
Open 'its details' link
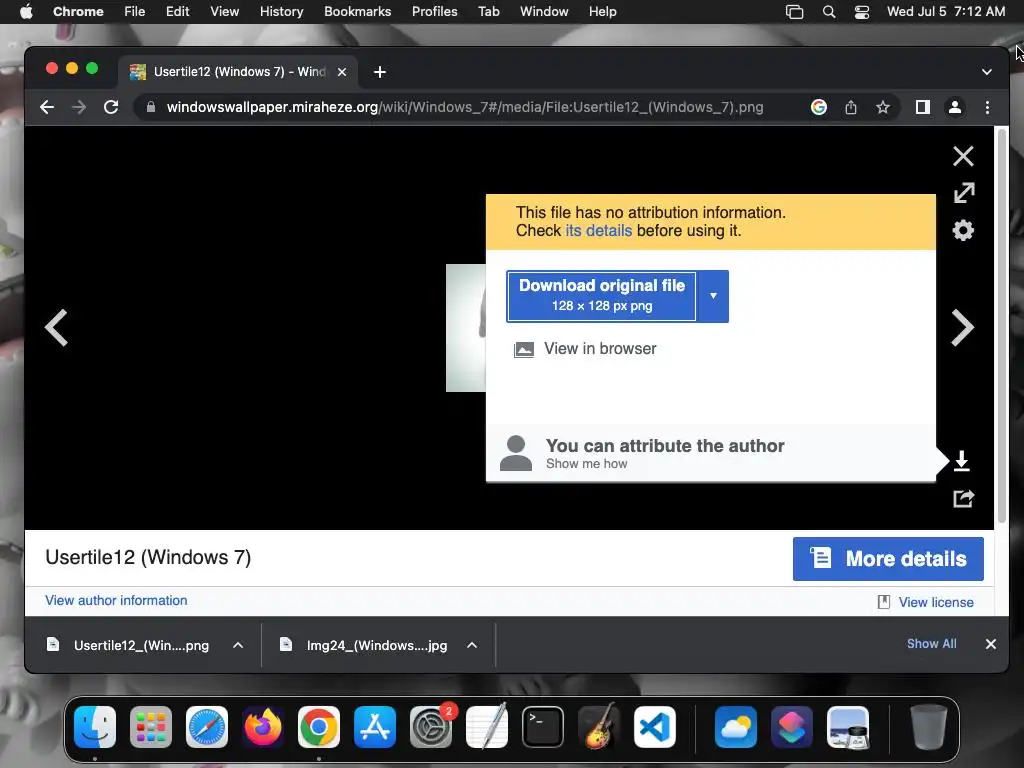(598, 231)
